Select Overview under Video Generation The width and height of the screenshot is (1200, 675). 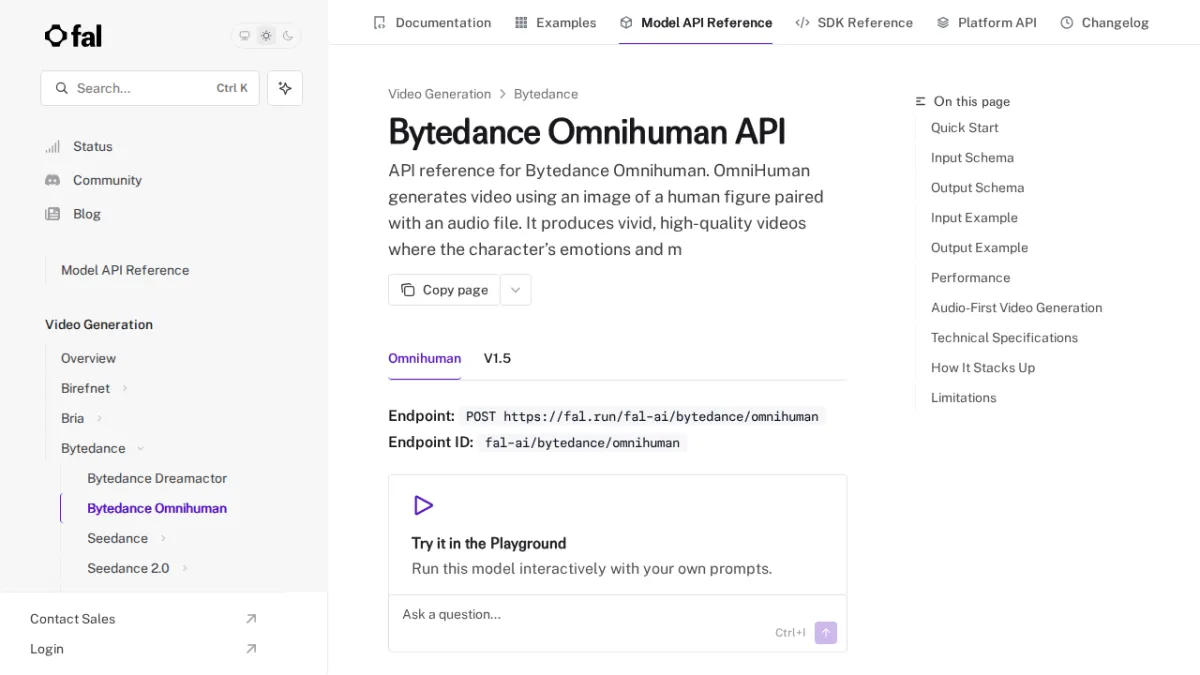pos(88,358)
